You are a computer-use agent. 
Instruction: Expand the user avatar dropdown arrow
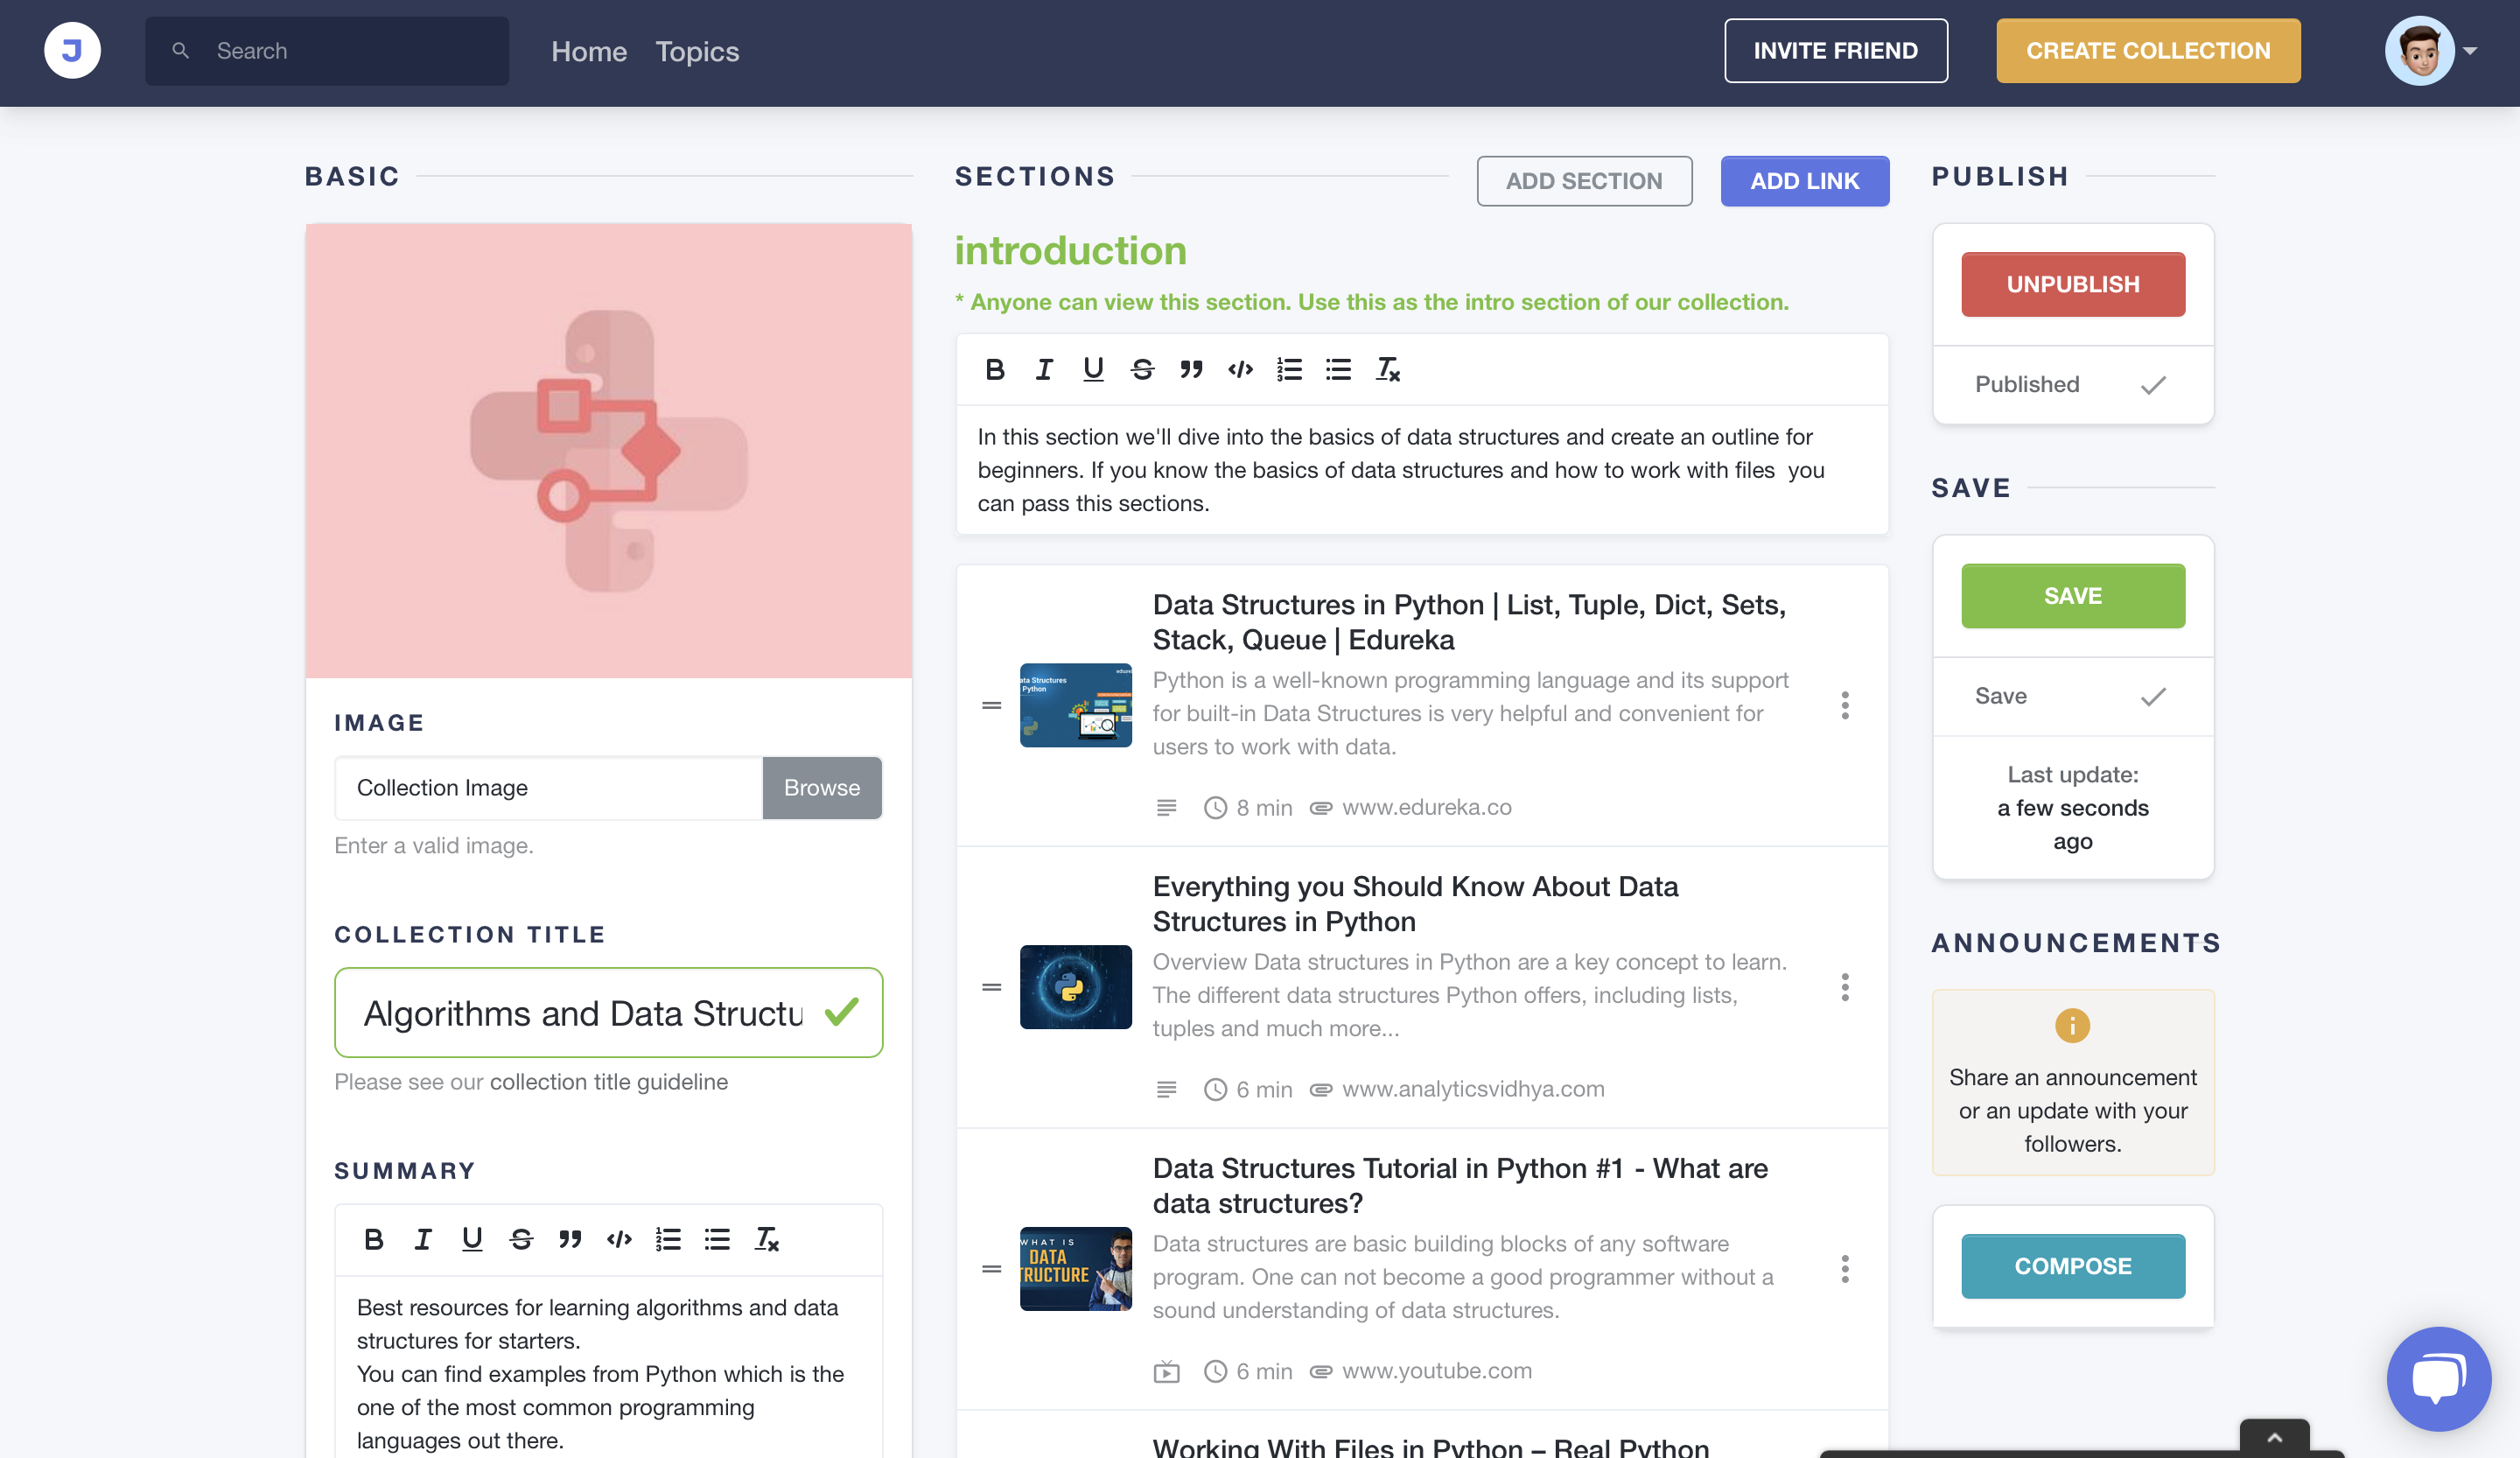[2470, 51]
